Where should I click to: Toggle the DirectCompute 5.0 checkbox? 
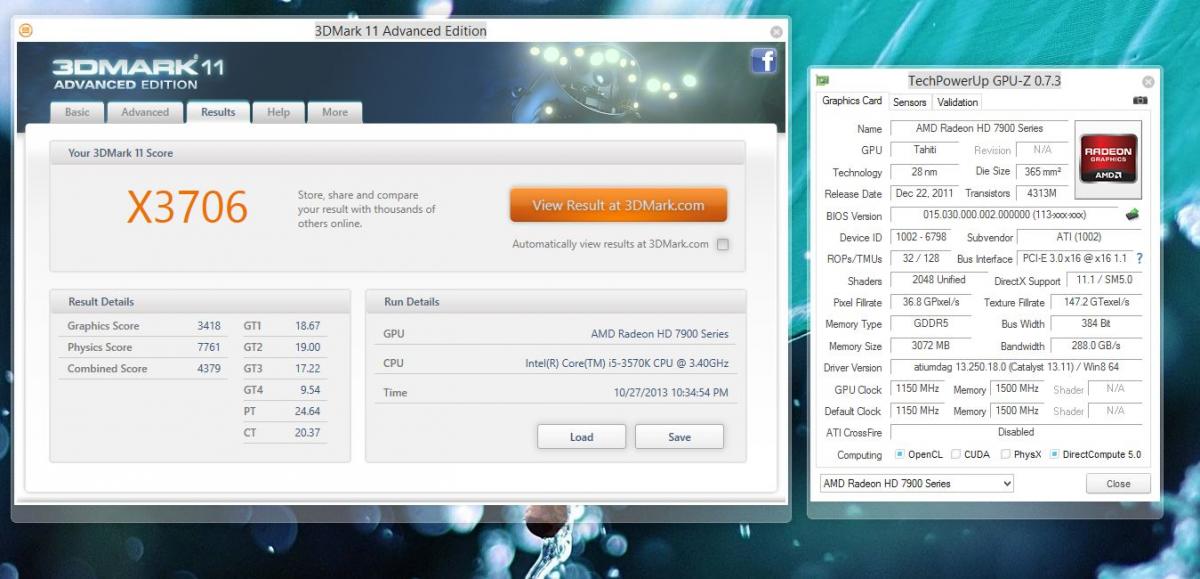1054,454
